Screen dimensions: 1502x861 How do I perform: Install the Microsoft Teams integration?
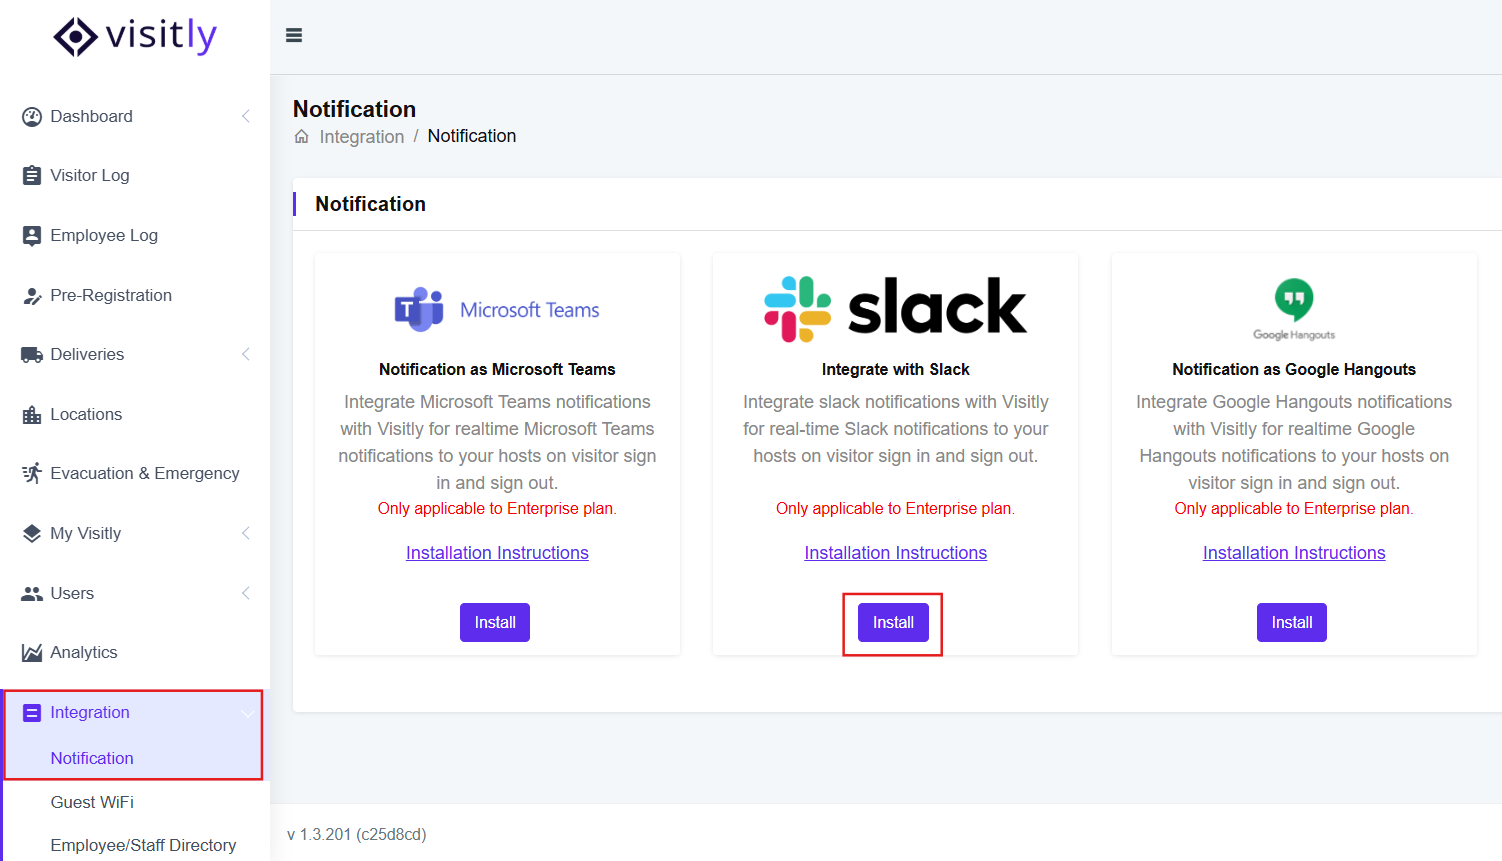point(495,623)
